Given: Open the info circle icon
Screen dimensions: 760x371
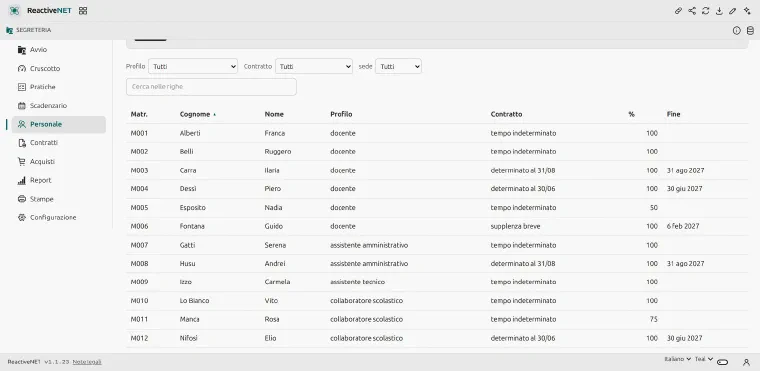Looking at the screenshot, I should pos(737,31).
